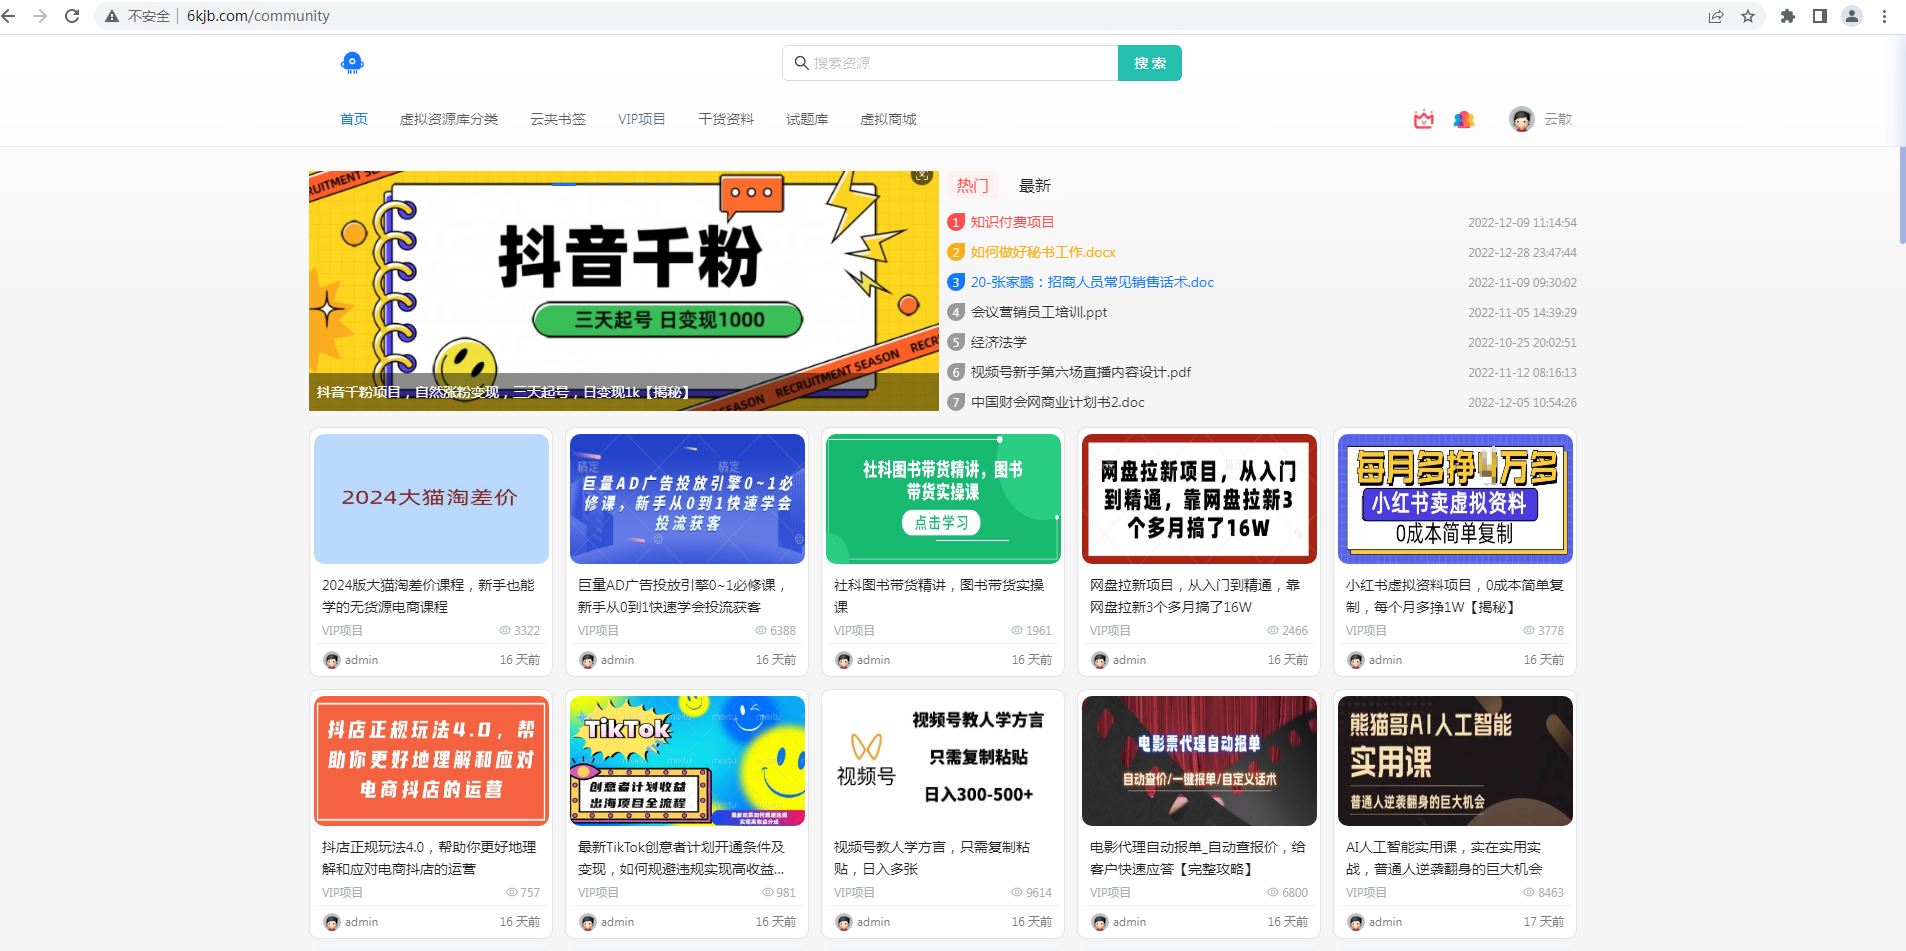
Task: Open the 视频号教人学方言 thumbnail
Action: click(943, 761)
